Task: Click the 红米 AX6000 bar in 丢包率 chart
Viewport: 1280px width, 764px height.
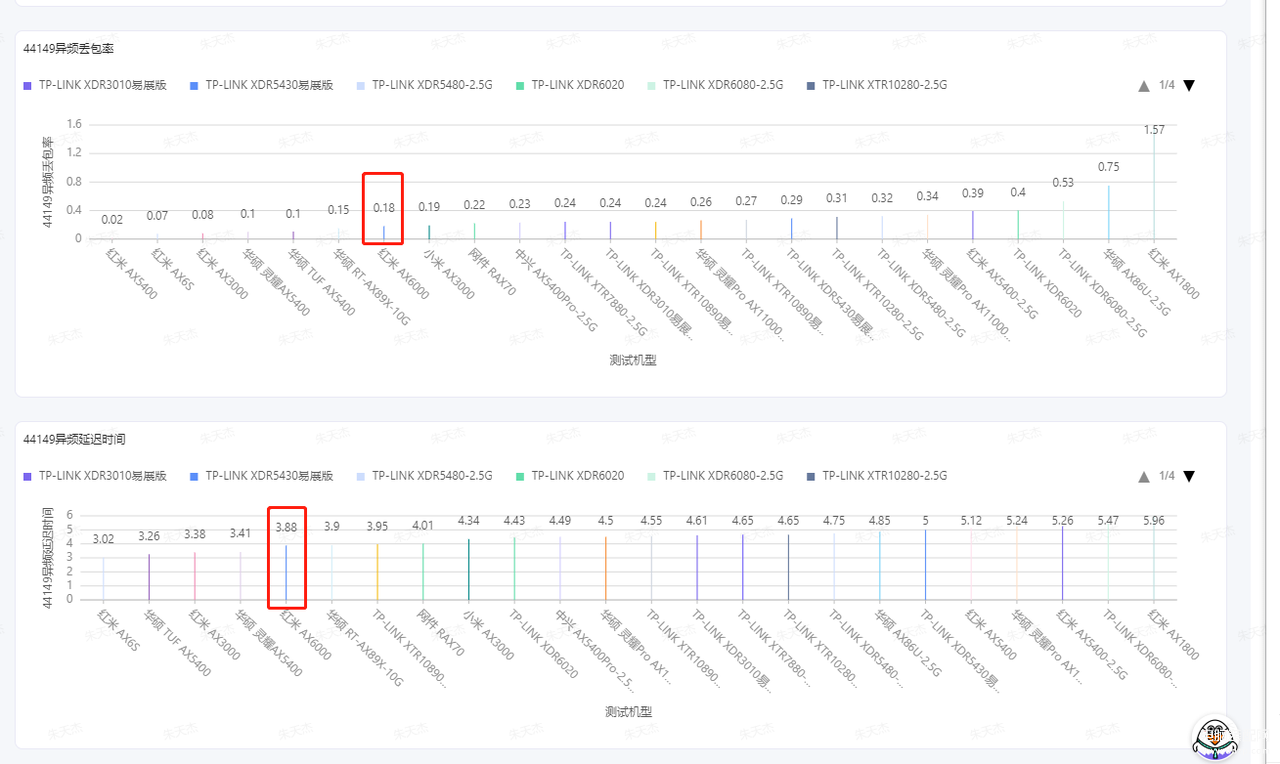Action: click(384, 232)
